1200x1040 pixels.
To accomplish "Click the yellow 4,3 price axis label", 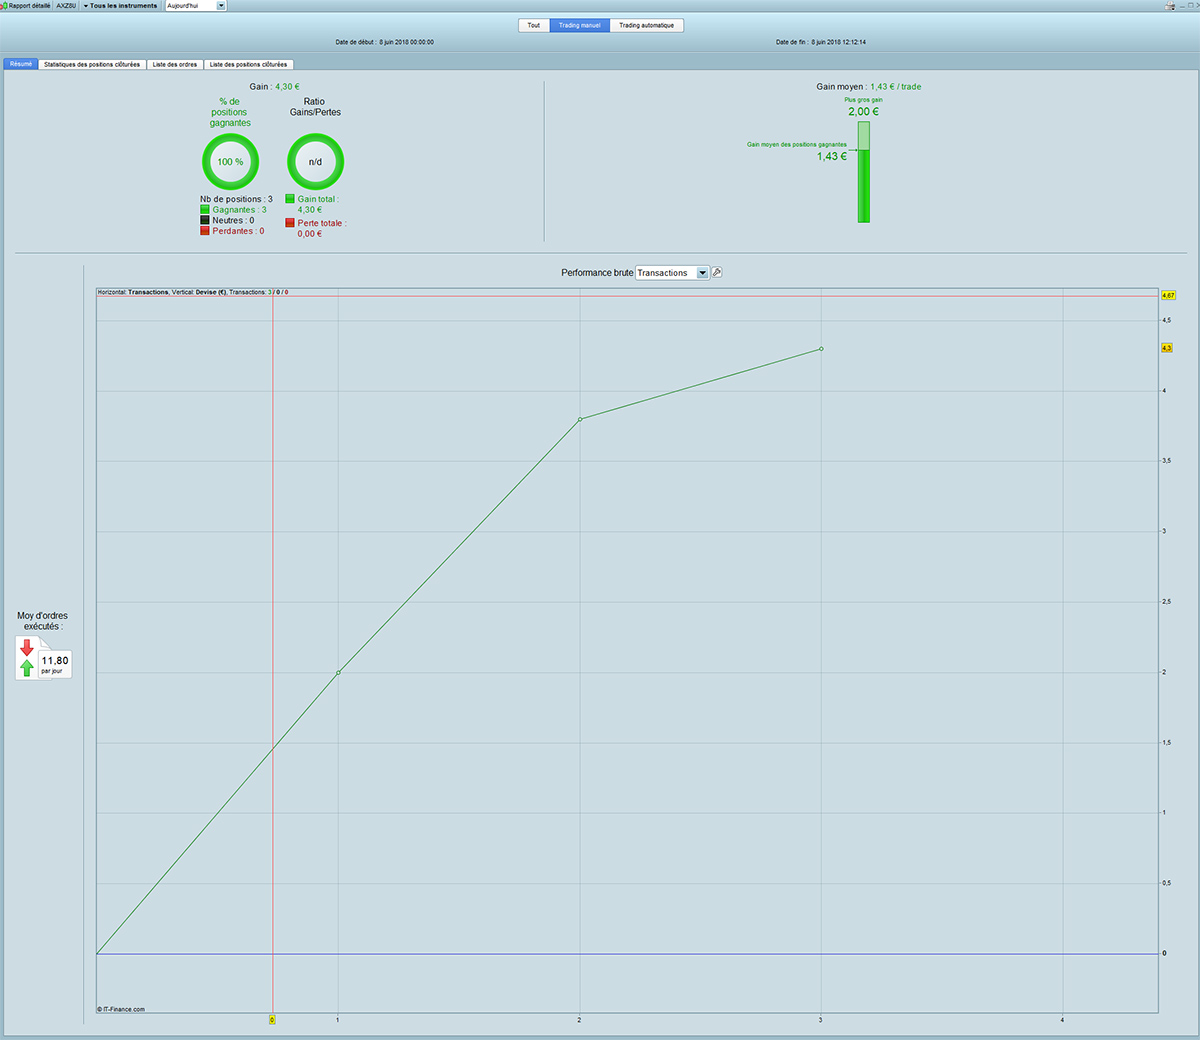I will [1166, 348].
